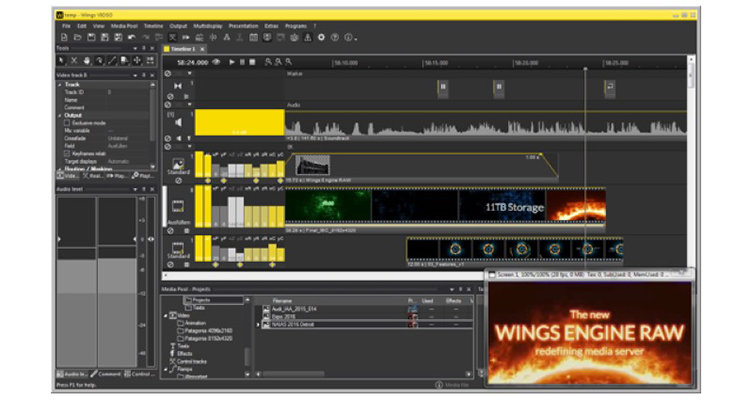Click the 11TB Storage clip thumbnail

[x=502, y=206]
